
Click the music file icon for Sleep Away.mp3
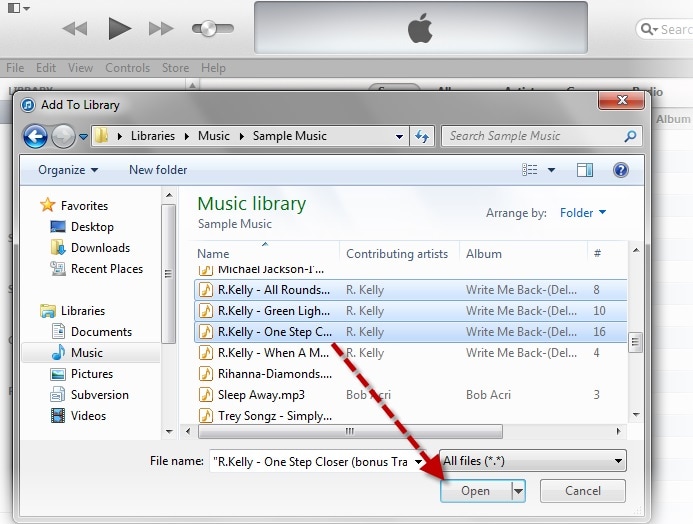pos(206,395)
